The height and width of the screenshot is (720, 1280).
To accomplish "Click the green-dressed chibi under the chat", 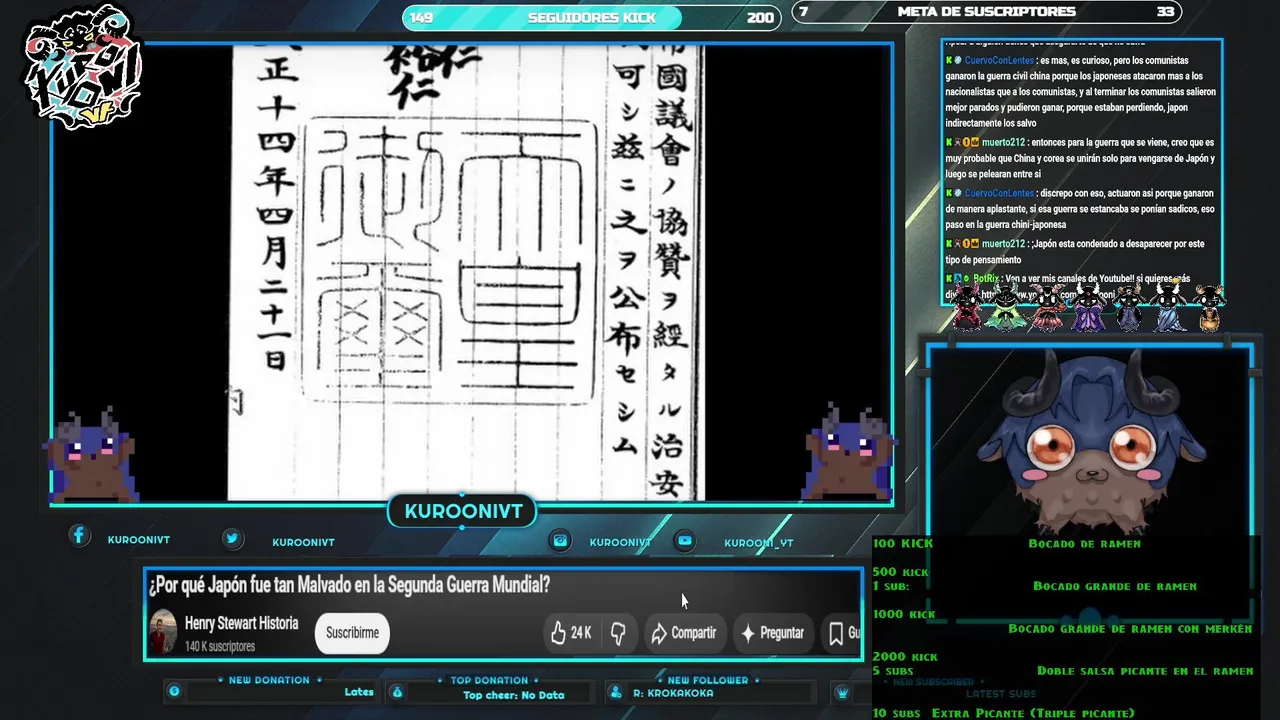I will (1004, 308).
